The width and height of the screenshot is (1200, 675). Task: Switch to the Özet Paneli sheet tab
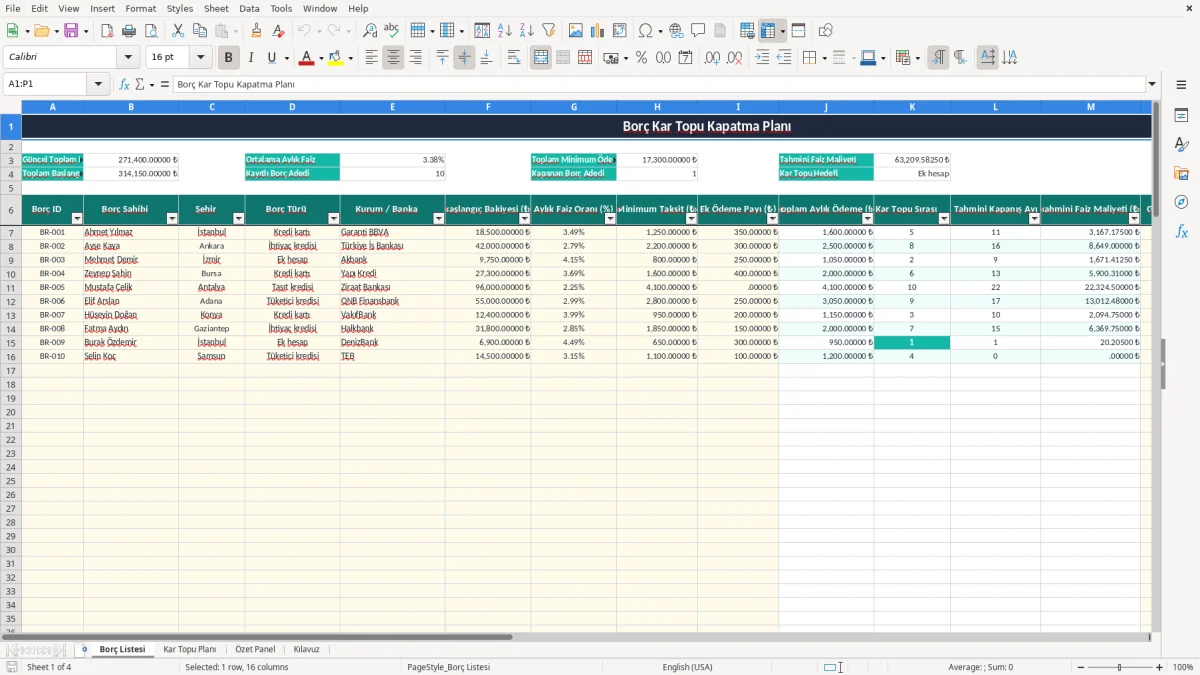click(255, 649)
